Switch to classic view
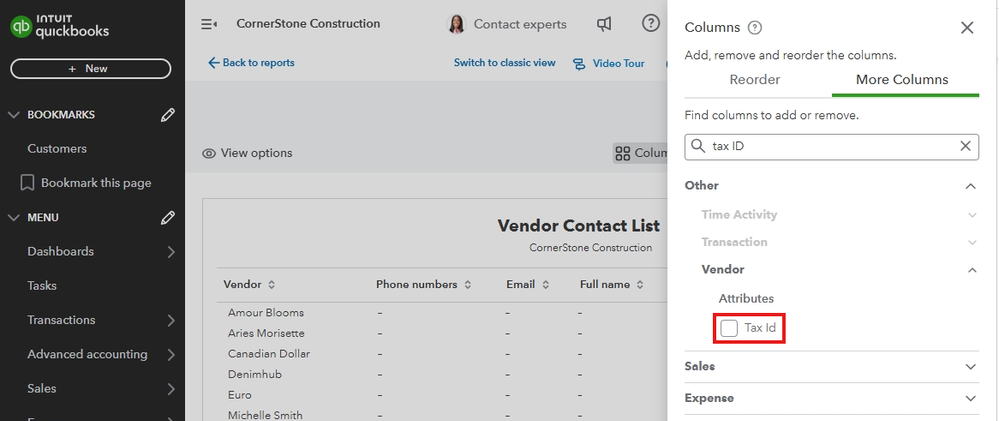Screen dimensions: 999x421 (505, 63)
